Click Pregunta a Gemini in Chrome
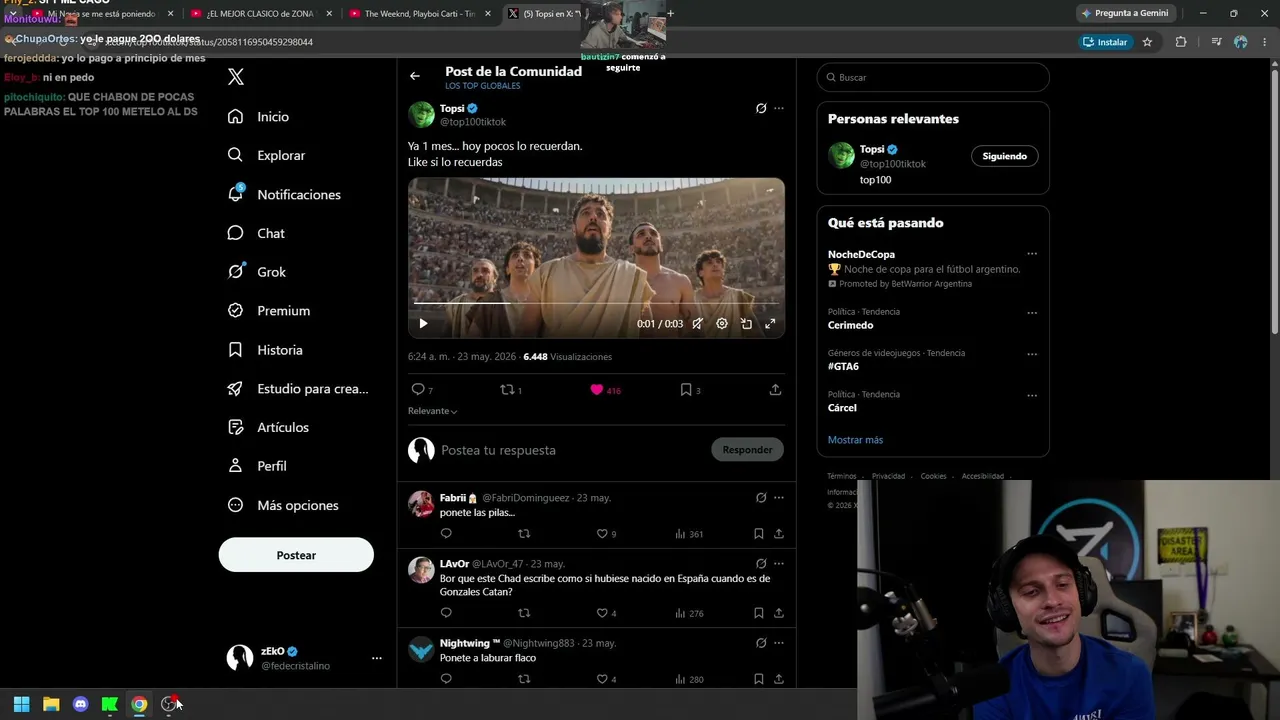This screenshot has width=1280, height=720. [1125, 13]
